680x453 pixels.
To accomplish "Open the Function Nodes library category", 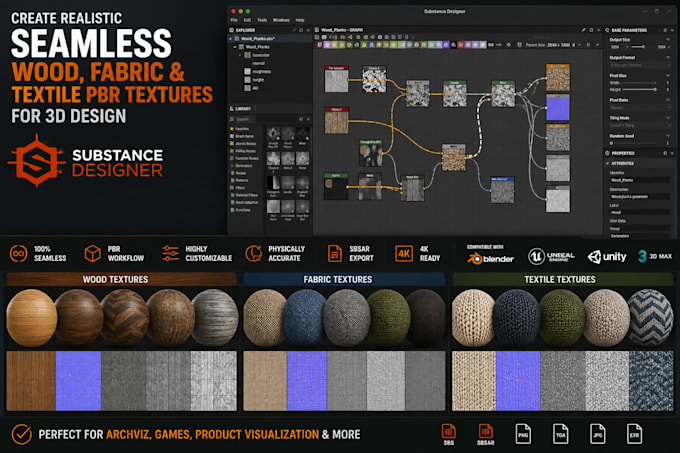I will 244,158.
